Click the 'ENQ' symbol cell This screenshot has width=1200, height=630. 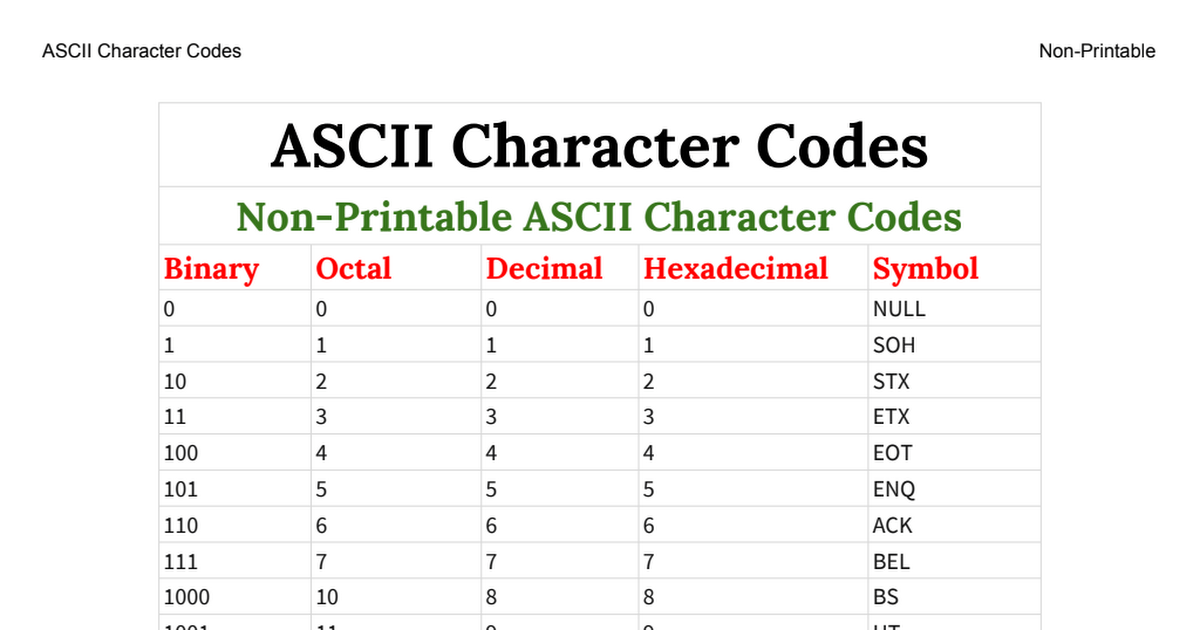point(894,489)
